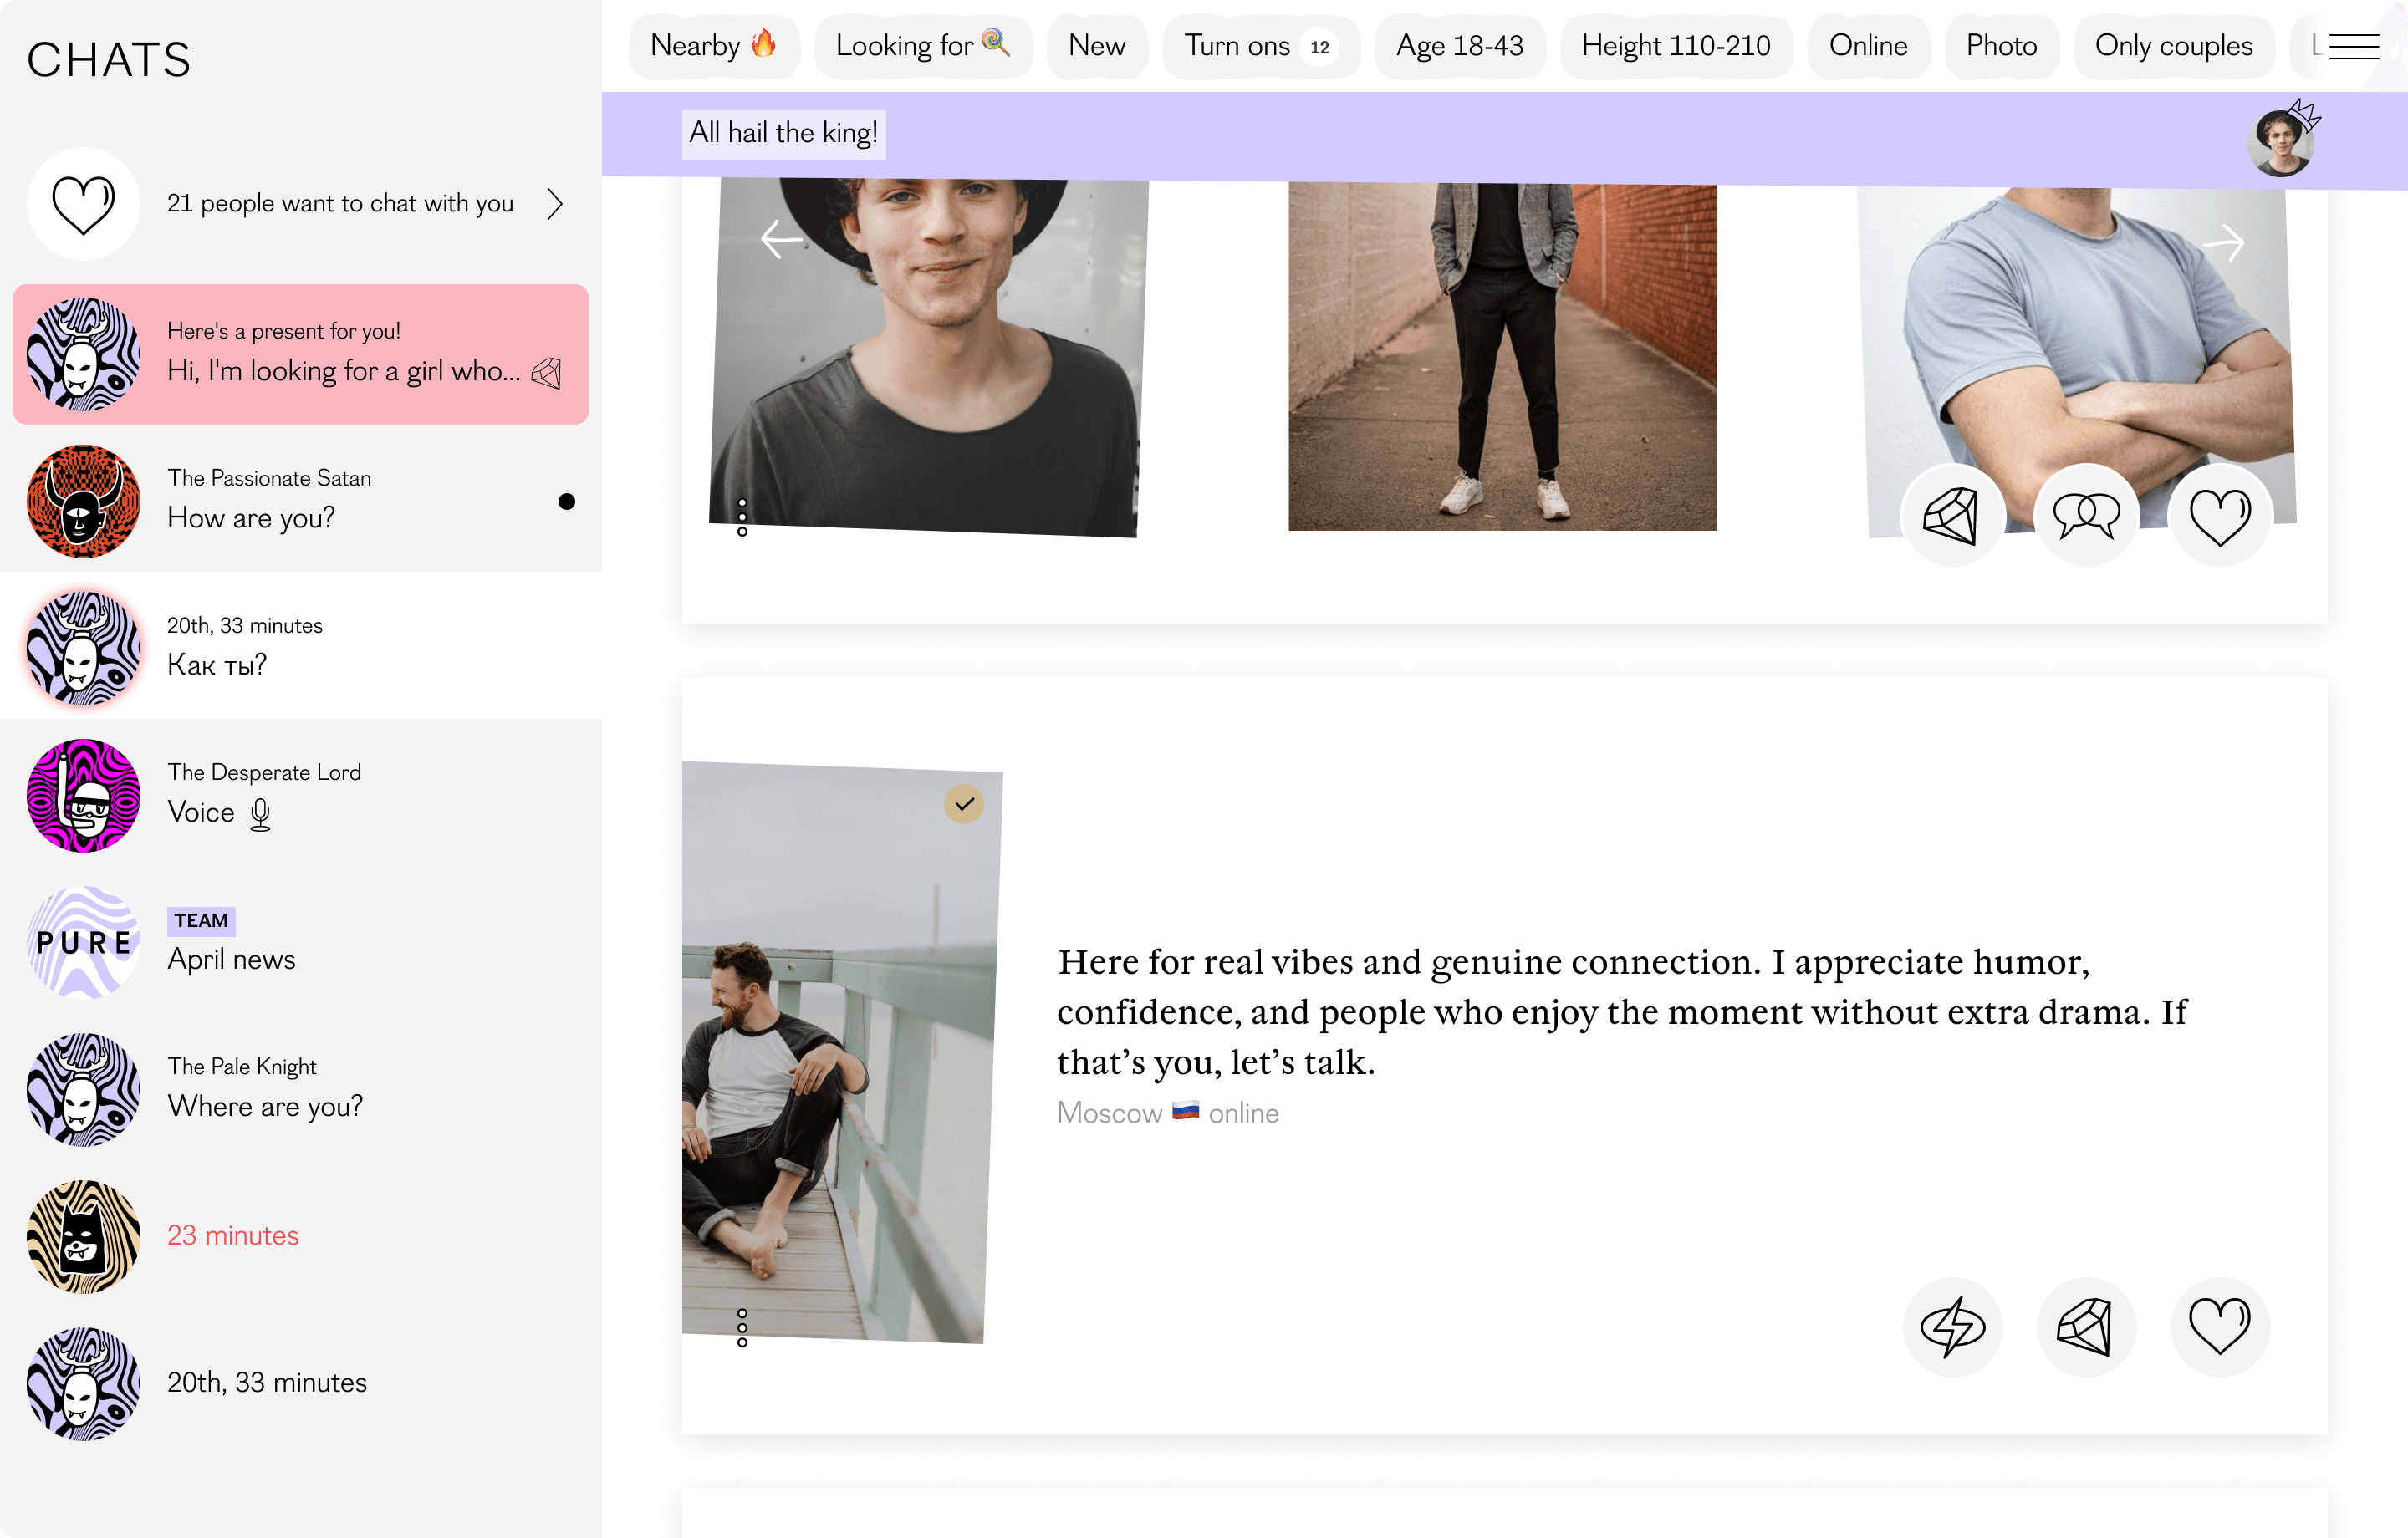Viewport: 2408px width, 1538px height.
Task: Click the verified checkmark badge on Moscow profile photo
Action: (964, 804)
